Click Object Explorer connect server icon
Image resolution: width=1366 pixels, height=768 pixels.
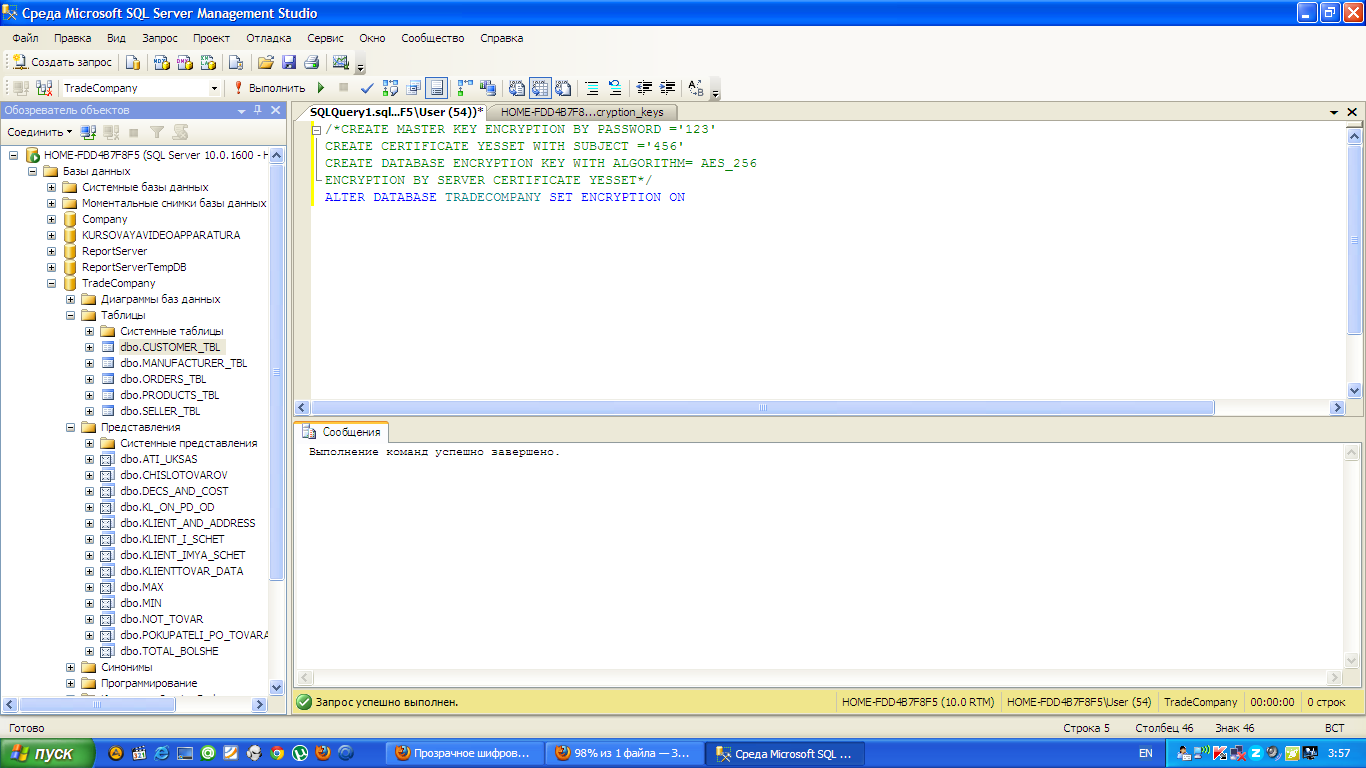pyautogui.click(x=88, y=132)
